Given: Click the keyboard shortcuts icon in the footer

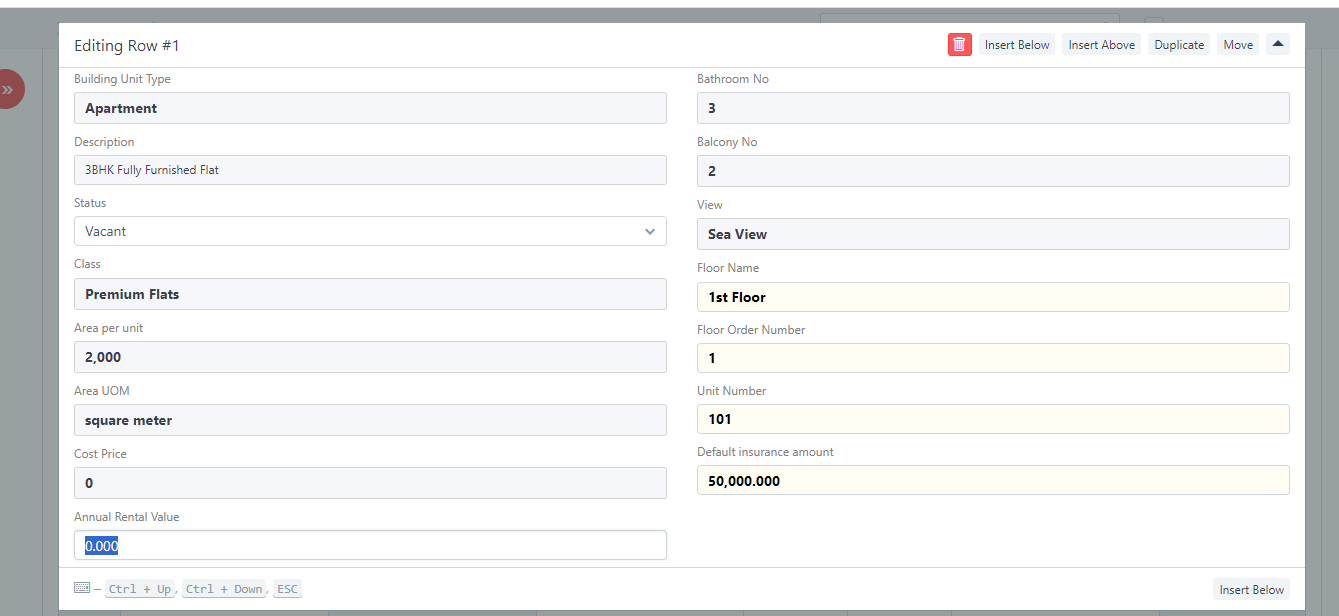Looking at the screenshot, I should tap(82, 589).
